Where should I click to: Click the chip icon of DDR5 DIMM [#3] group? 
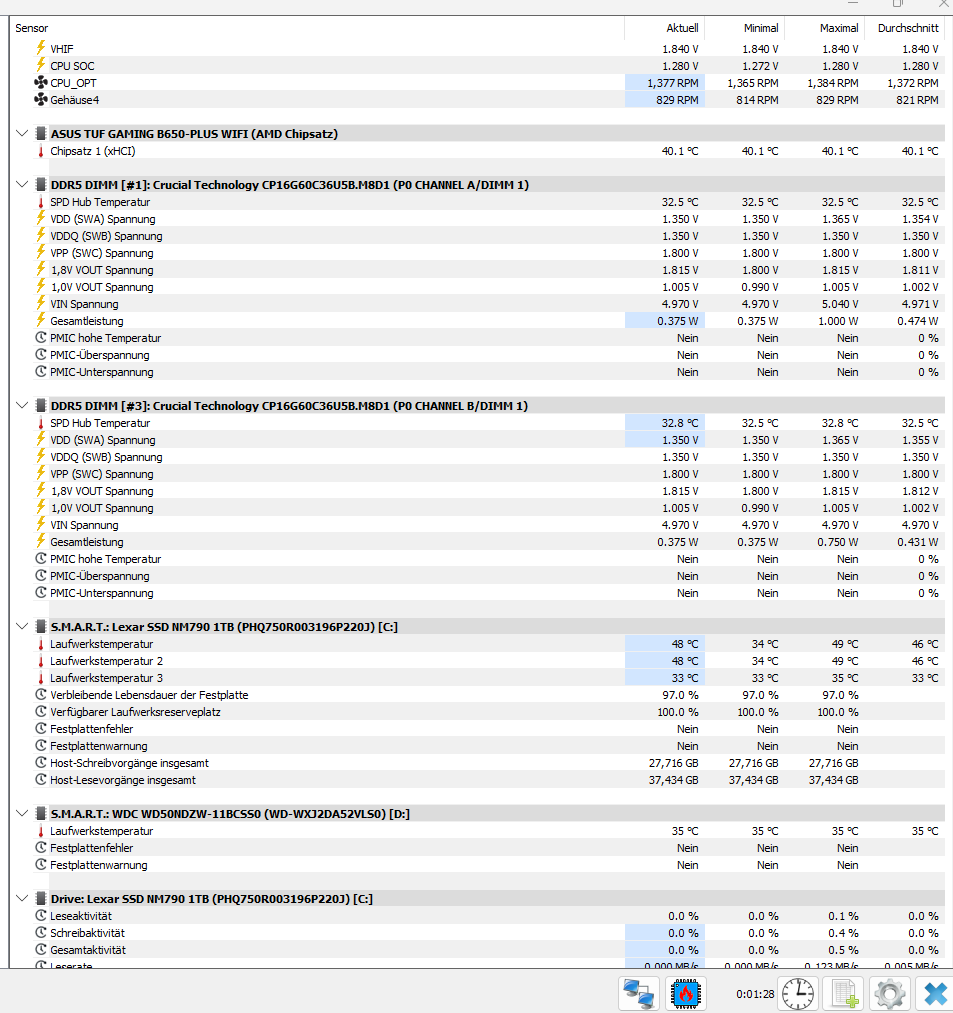(41, 406)
